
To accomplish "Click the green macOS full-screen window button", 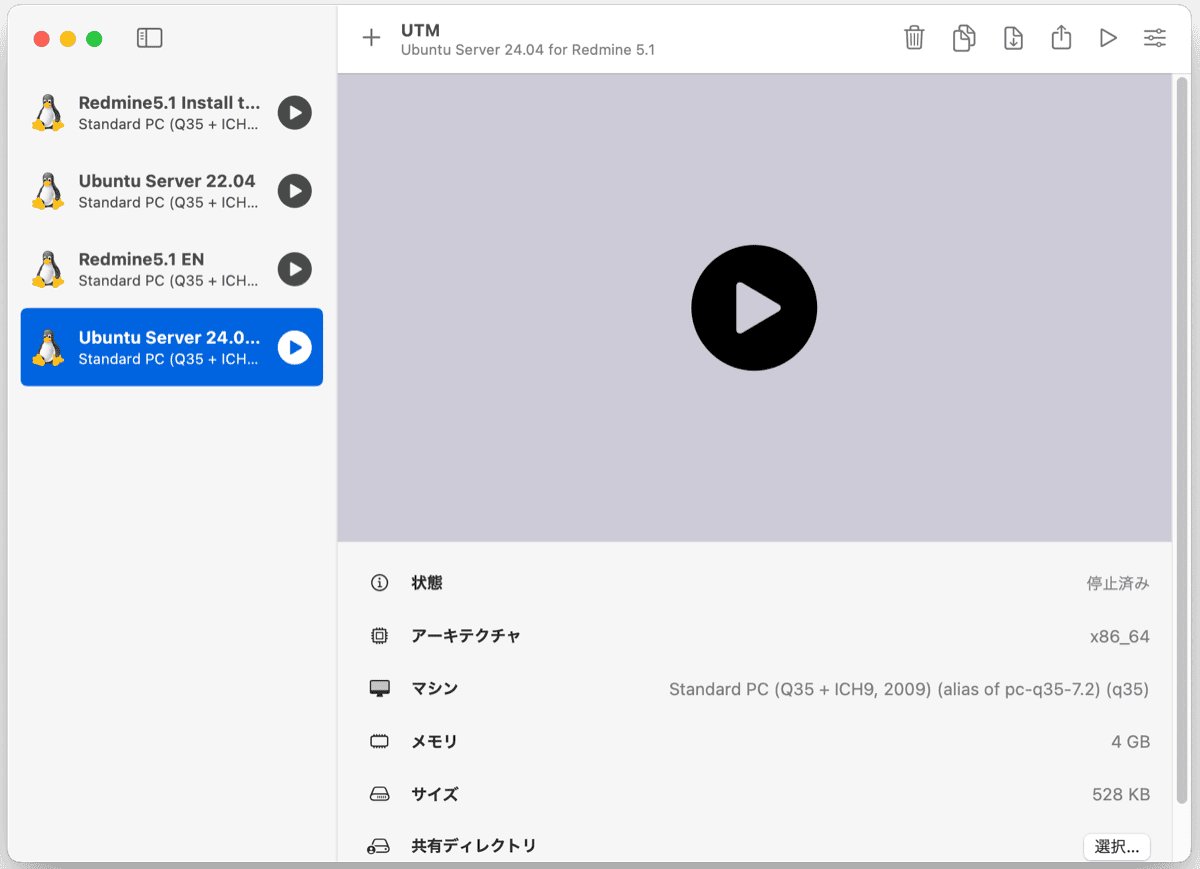I will tap(94, 39).
